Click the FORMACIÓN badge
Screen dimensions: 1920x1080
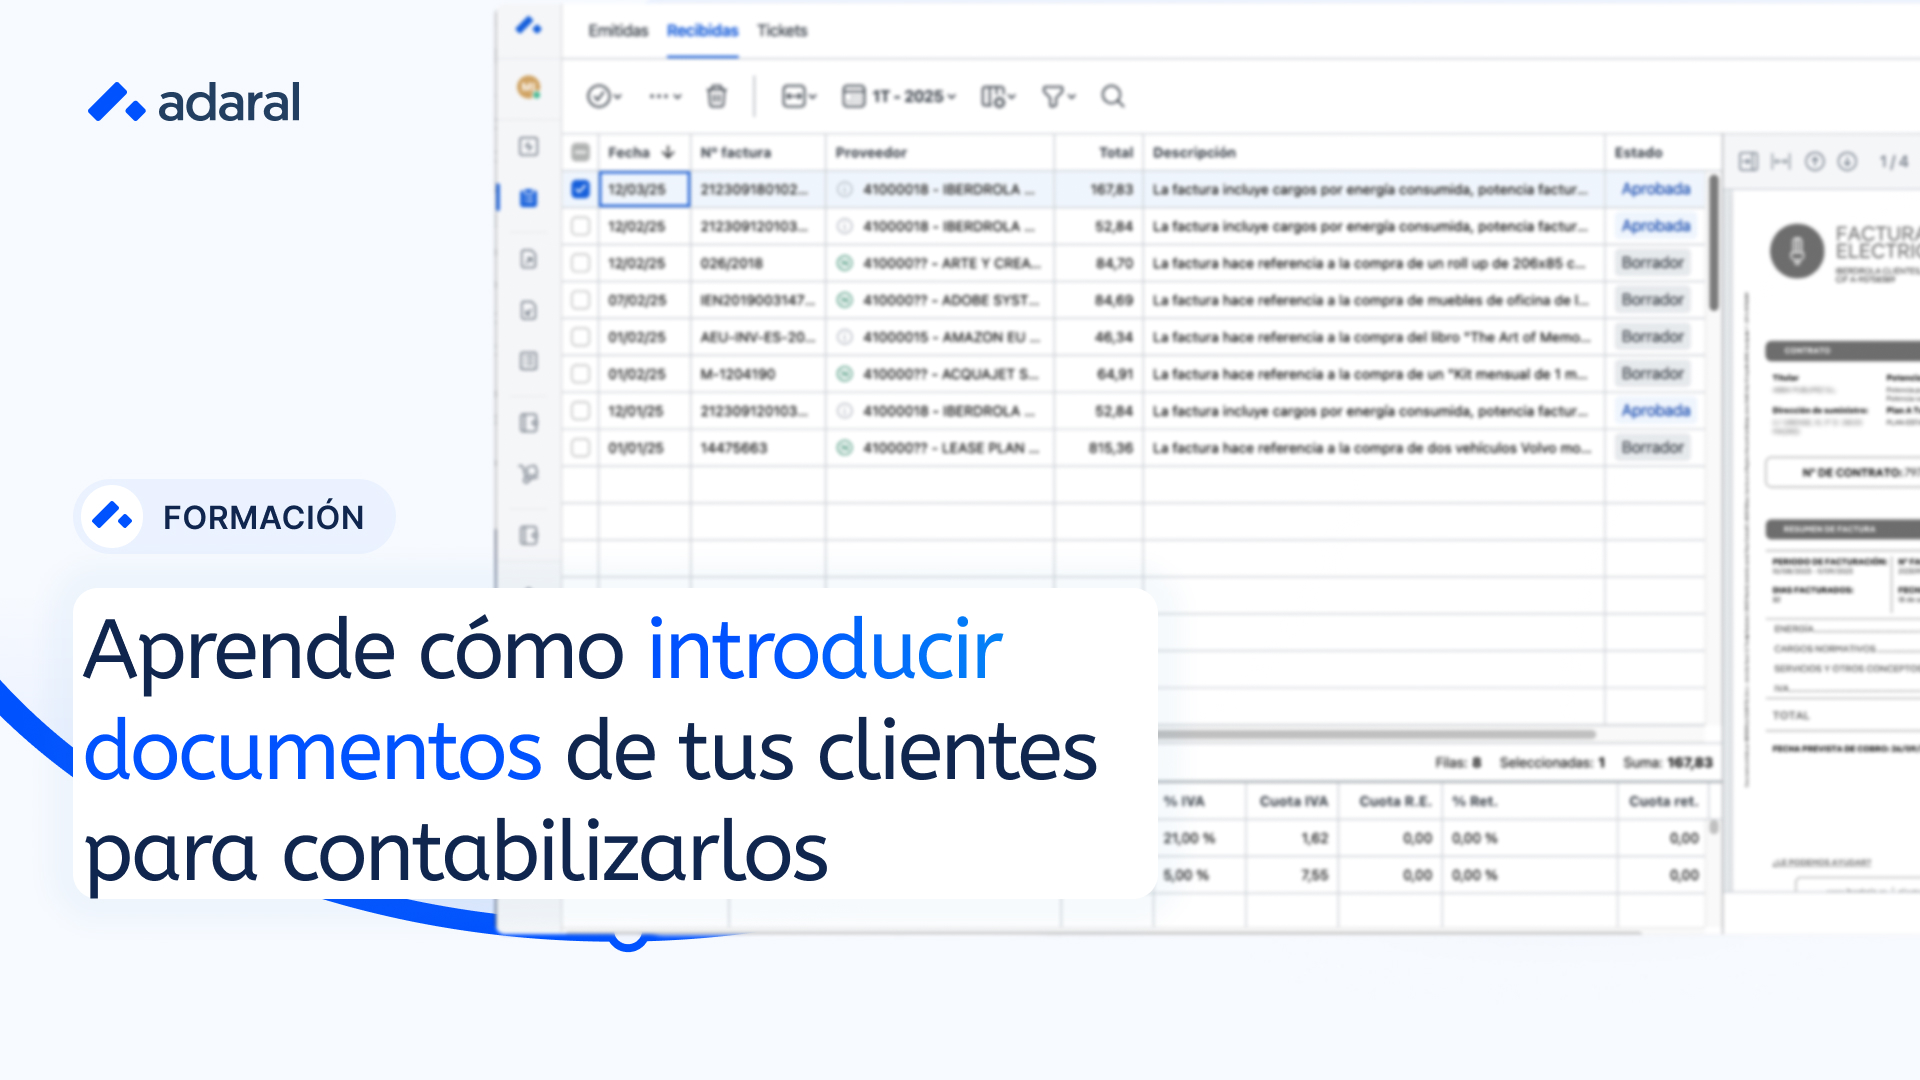tap(235, 517)
